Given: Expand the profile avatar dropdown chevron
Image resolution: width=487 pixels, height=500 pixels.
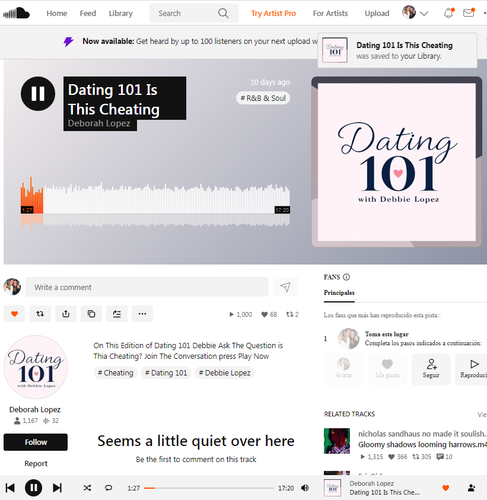Looking at the screenshot, I should 424,14.
